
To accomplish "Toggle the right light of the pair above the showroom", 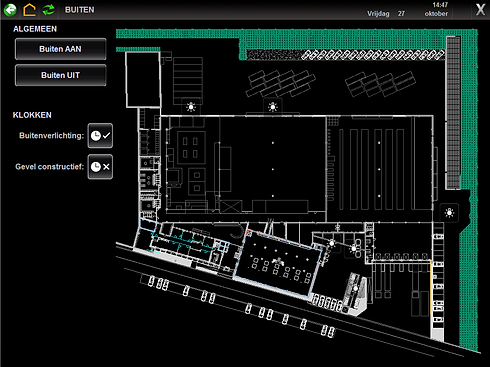I will pyautogui.click(x=354, y=248).
